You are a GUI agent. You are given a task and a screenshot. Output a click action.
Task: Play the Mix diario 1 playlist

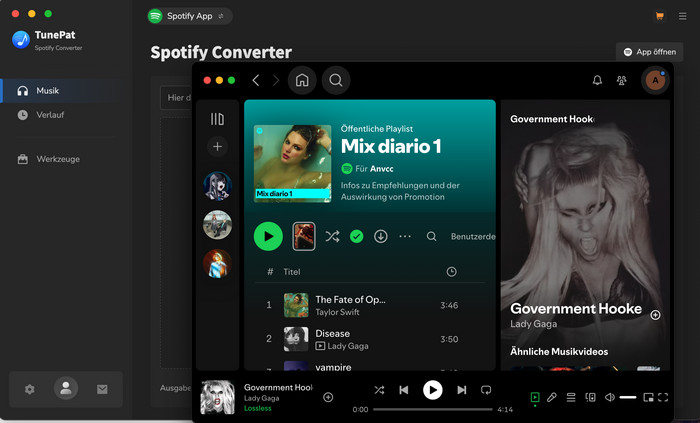(x=268, y=236)
